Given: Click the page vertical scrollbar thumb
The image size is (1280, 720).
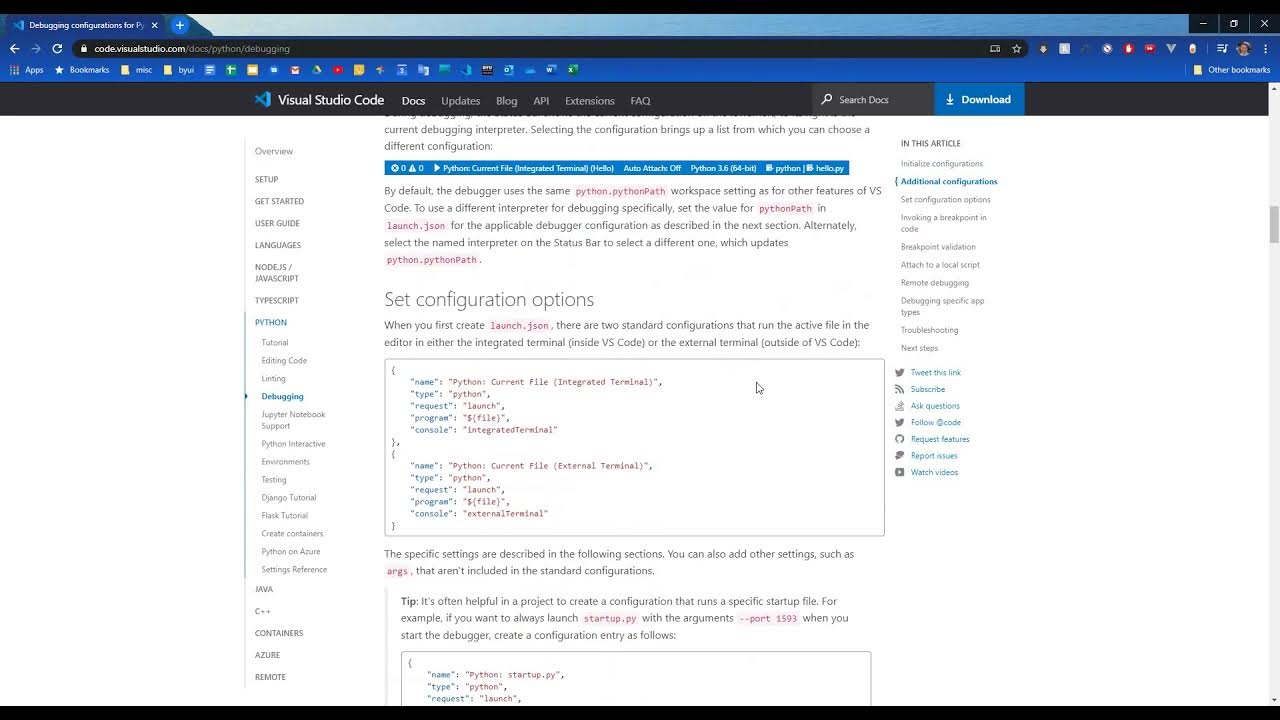Looking at the screenshot, I should [1273, 224].
